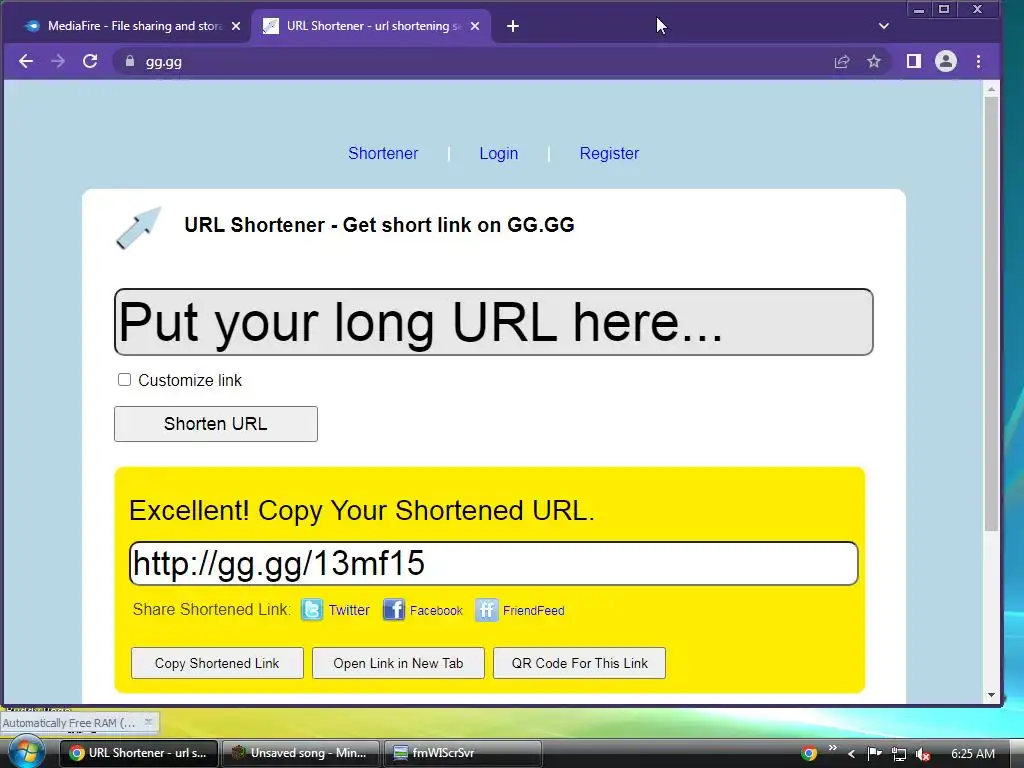Click the Facebook logo icon
This screenshot has width=1024, height=768.
394,610
